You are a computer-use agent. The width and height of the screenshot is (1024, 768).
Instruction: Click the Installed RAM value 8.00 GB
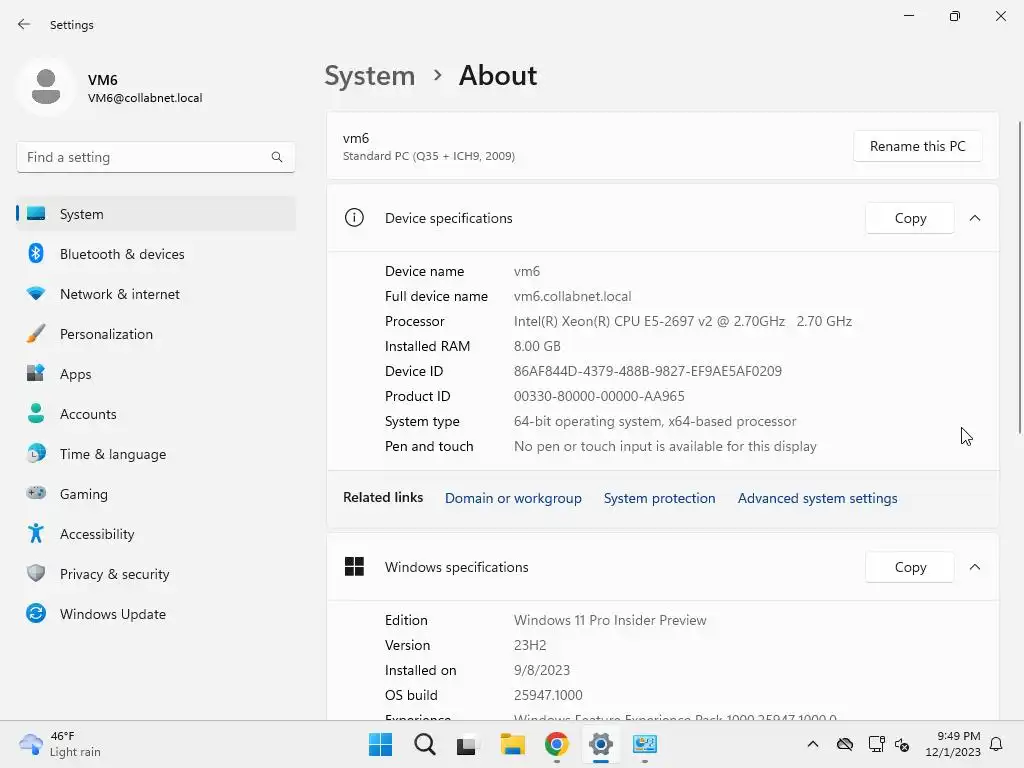pyautogui.click(x=537, y=346)
